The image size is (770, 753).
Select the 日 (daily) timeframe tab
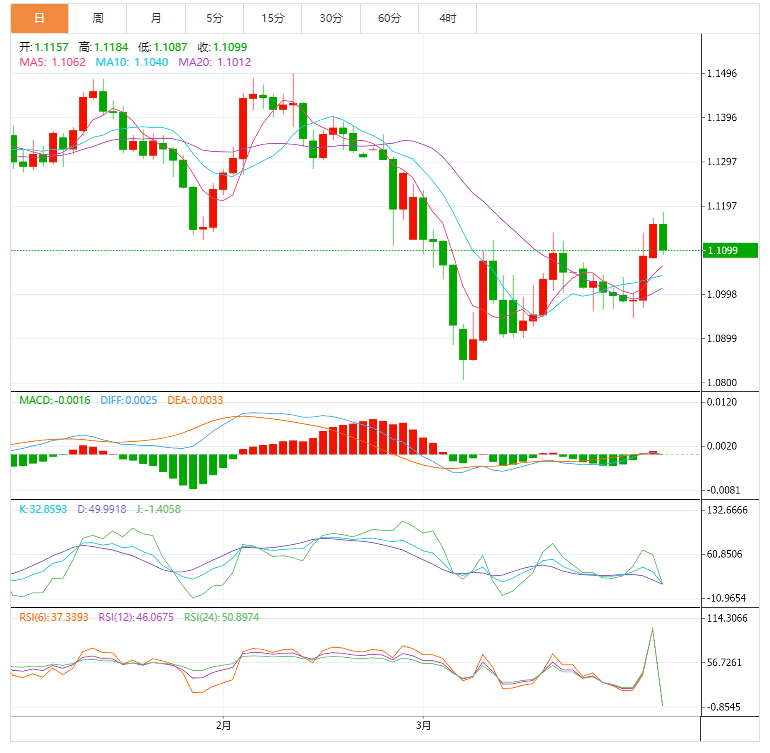pos(39,19)
